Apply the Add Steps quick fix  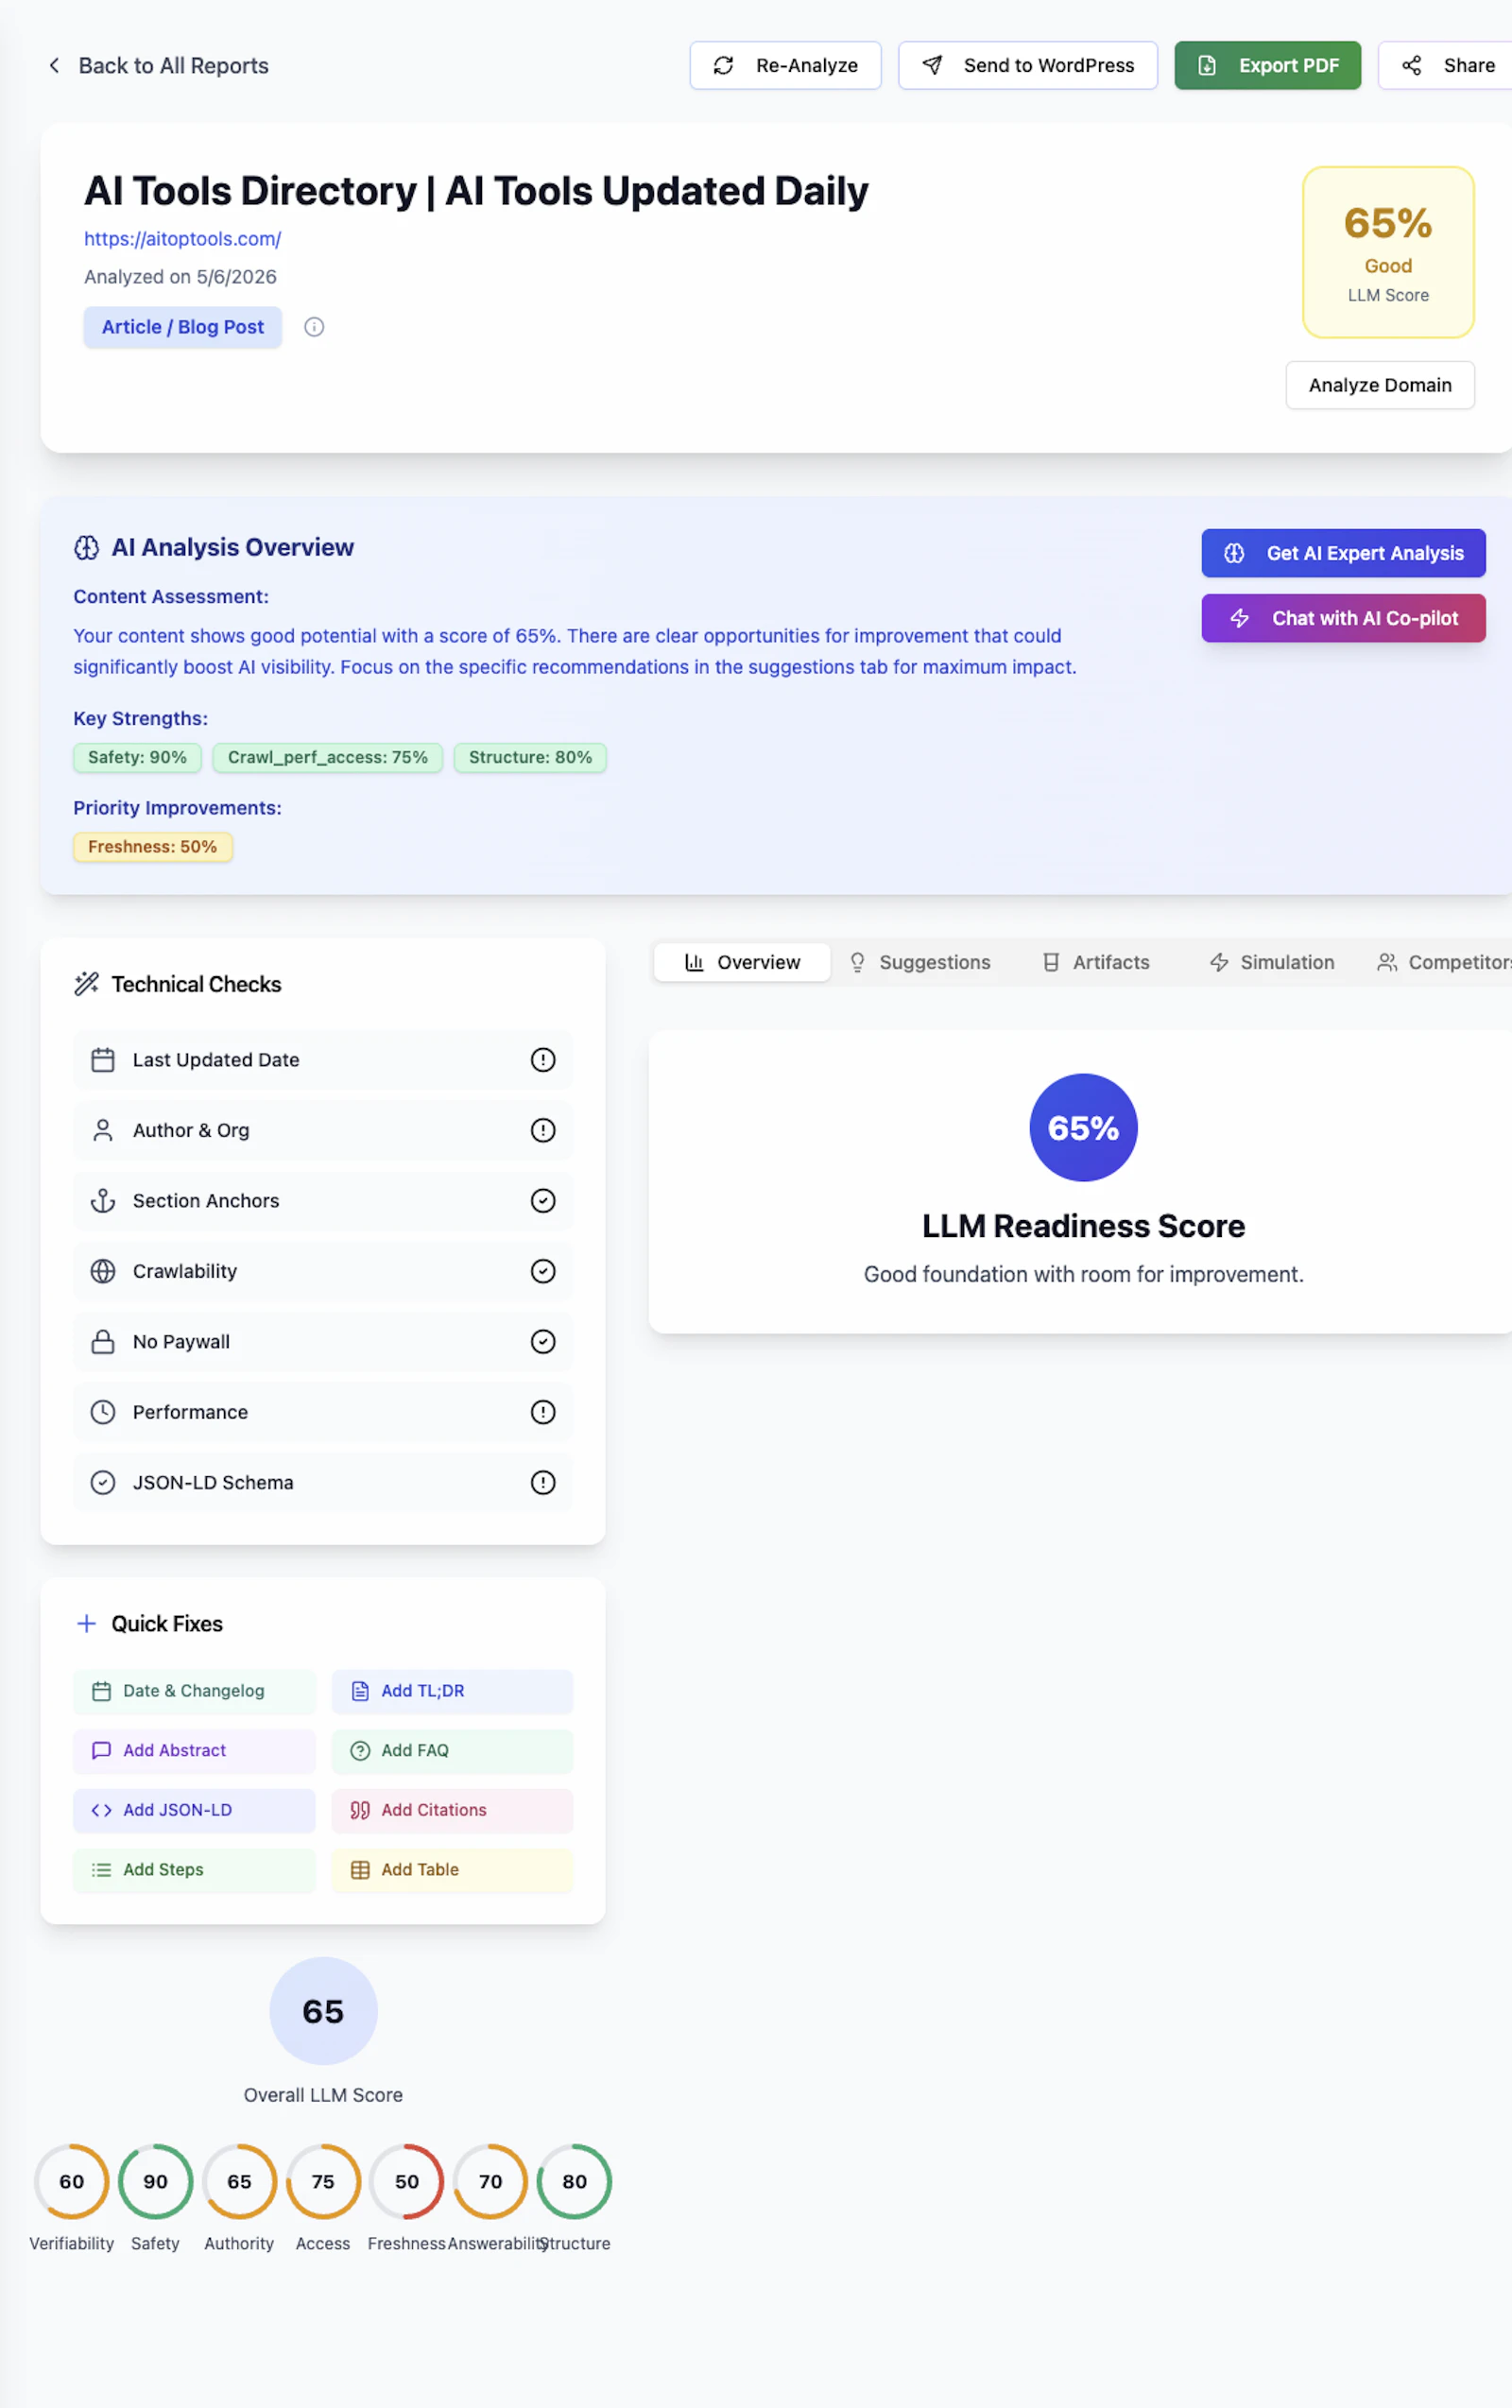pos(194,1870)
